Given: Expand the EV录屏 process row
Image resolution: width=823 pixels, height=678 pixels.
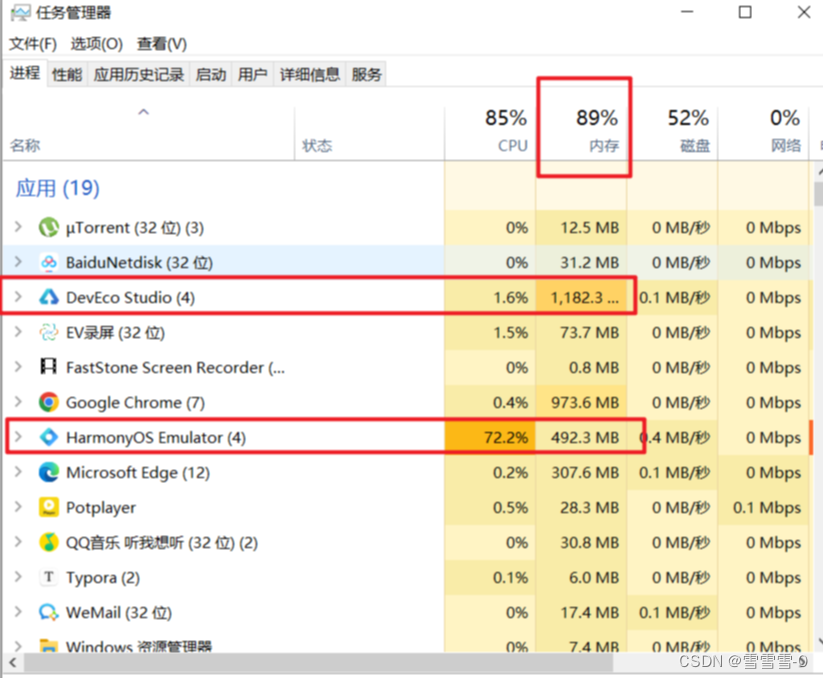Looking at the screenshot, I should click(x=18, y=332).
